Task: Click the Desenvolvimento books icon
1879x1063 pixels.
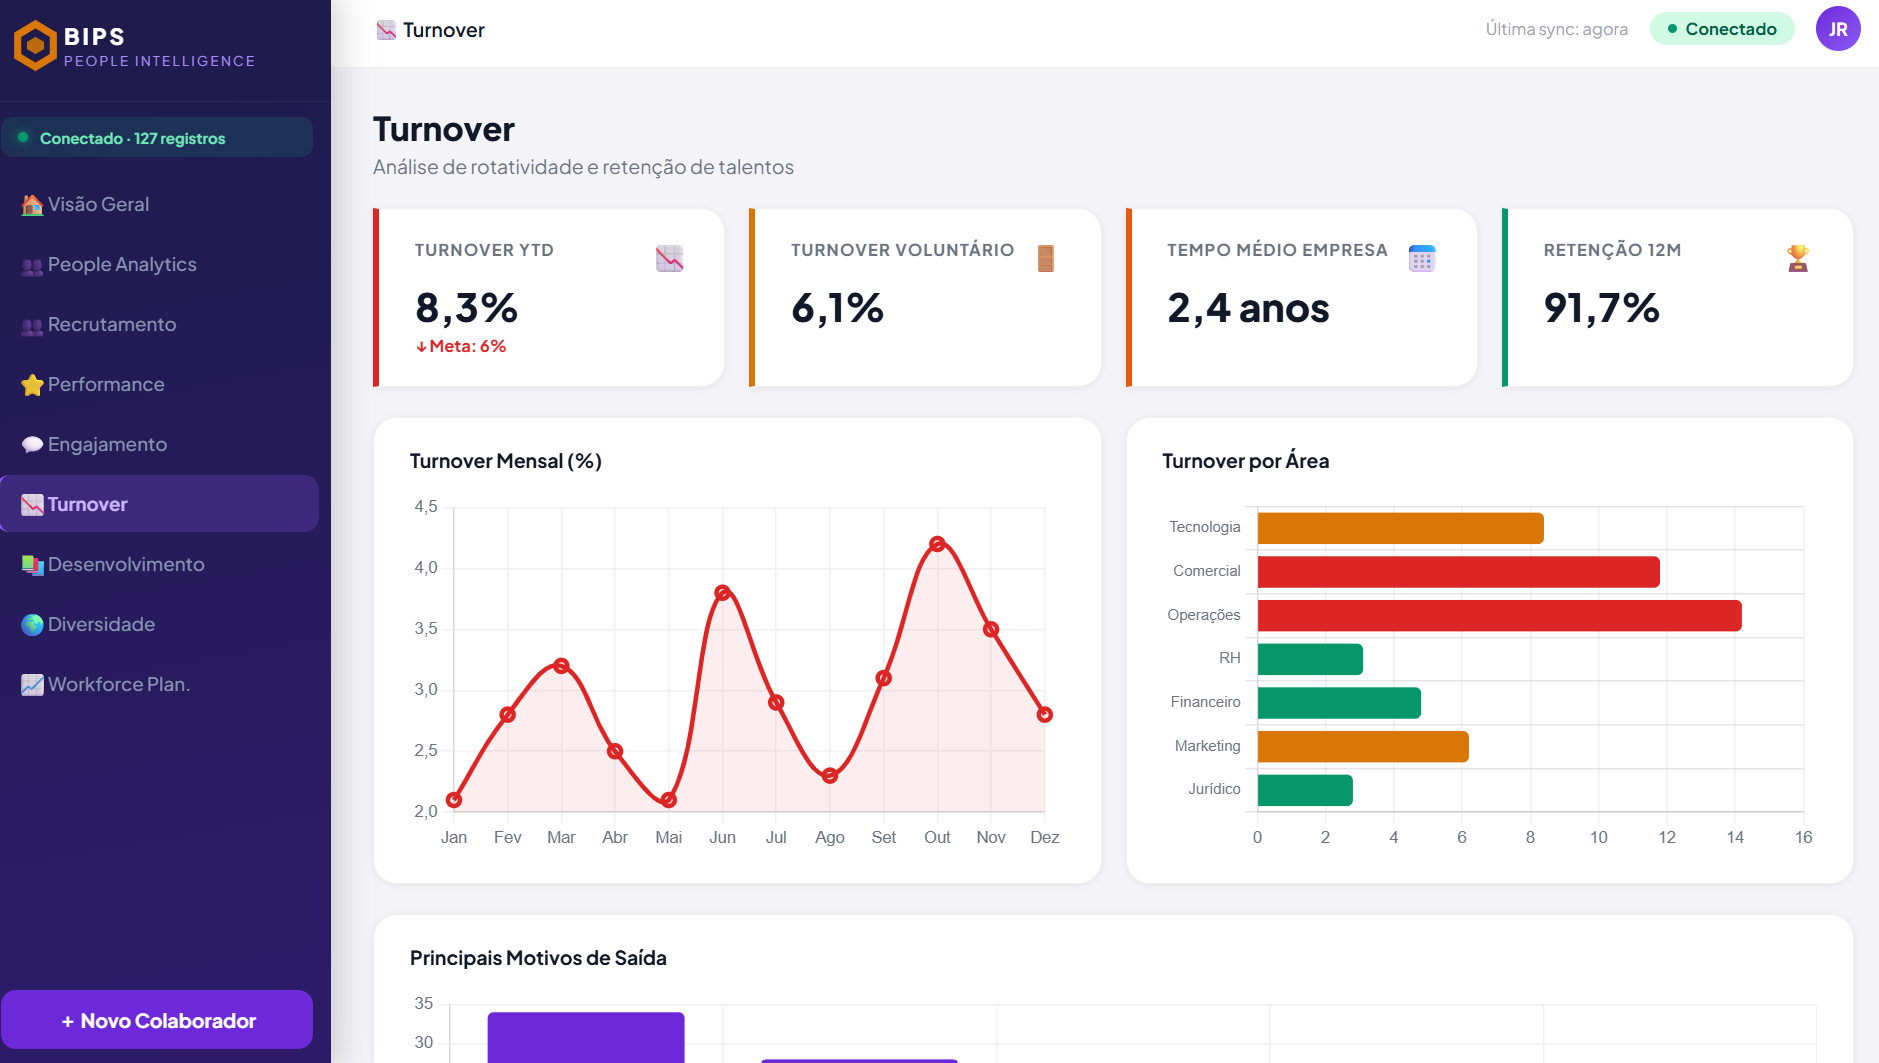Action: tap(32, 565)
